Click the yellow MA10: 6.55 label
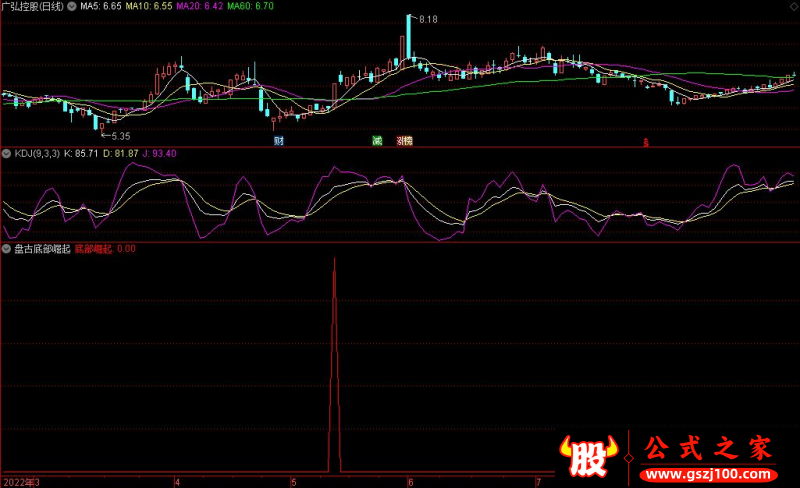This screenshot has width=800, height=488. click(x=149, y=6)
